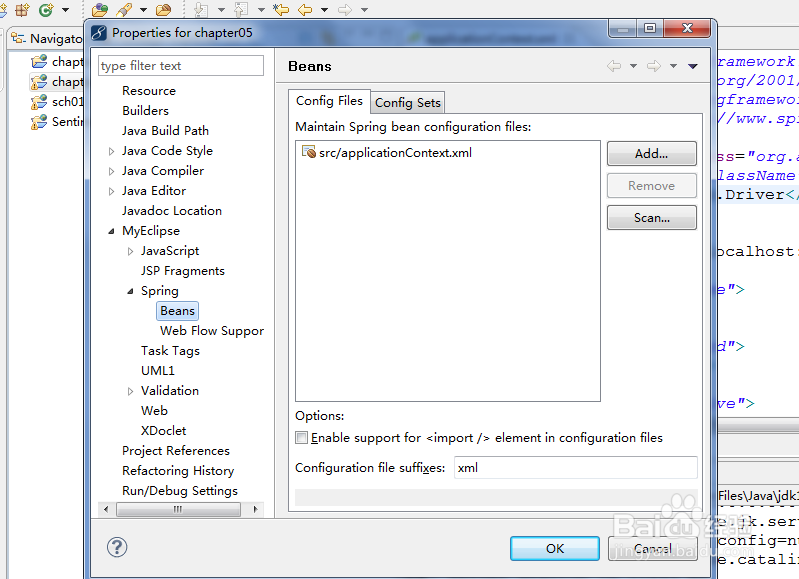This screenshot has height=579, width=799.
Task: Click the Navigator view tab icon
Action: (18, 39)
